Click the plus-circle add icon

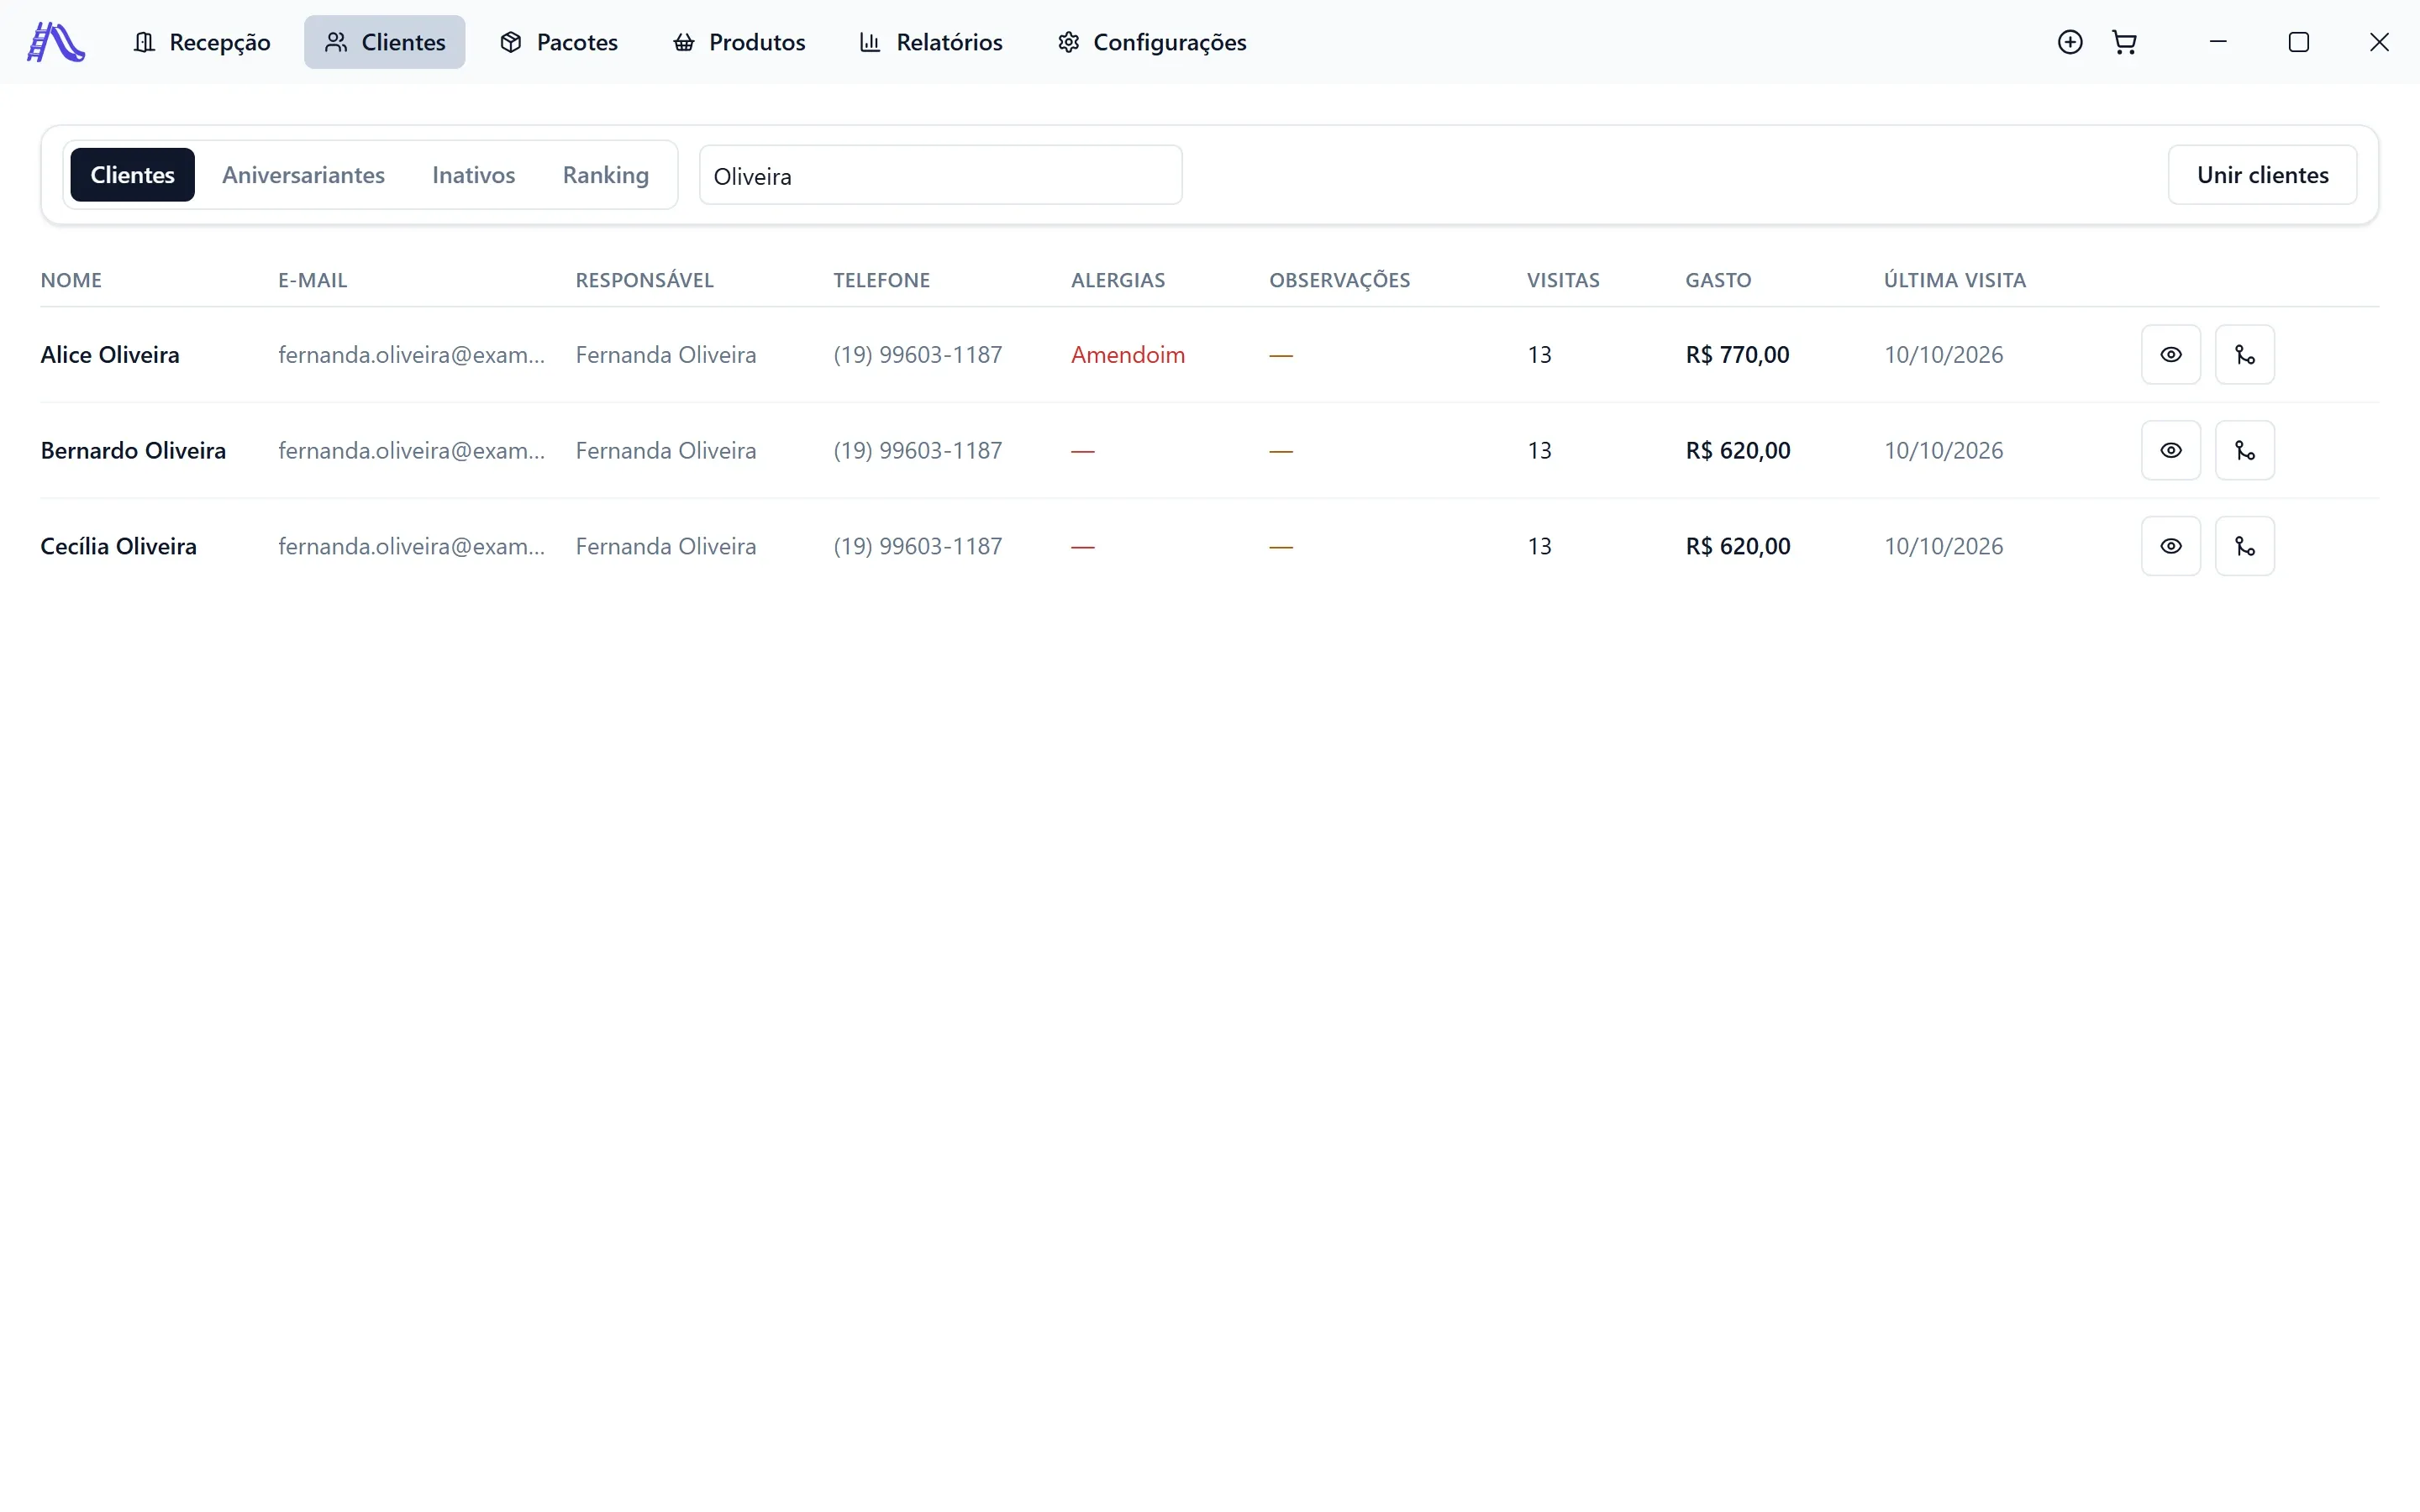pos(2070,42)
